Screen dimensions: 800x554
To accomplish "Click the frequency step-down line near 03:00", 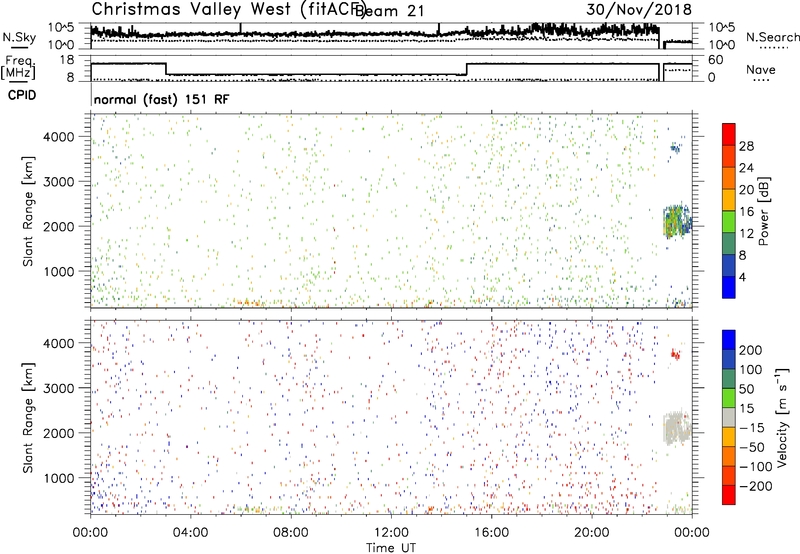I will pos(166,69).
